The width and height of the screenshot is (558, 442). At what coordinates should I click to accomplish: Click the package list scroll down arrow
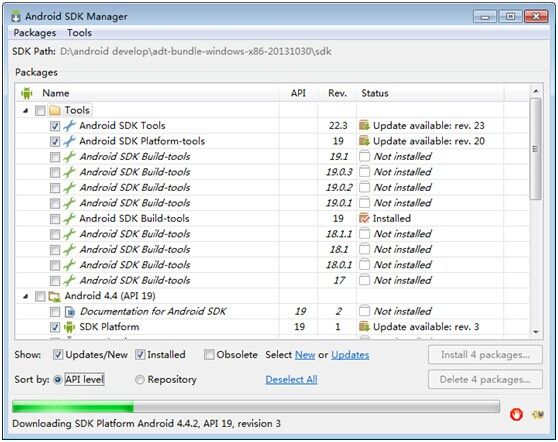(x=536, y=332)
